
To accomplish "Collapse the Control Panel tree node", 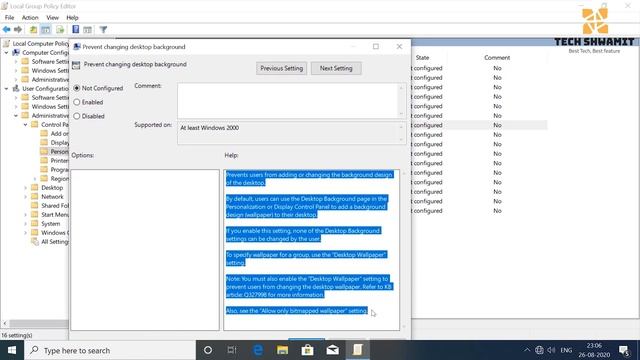I will tap(25, 124).
